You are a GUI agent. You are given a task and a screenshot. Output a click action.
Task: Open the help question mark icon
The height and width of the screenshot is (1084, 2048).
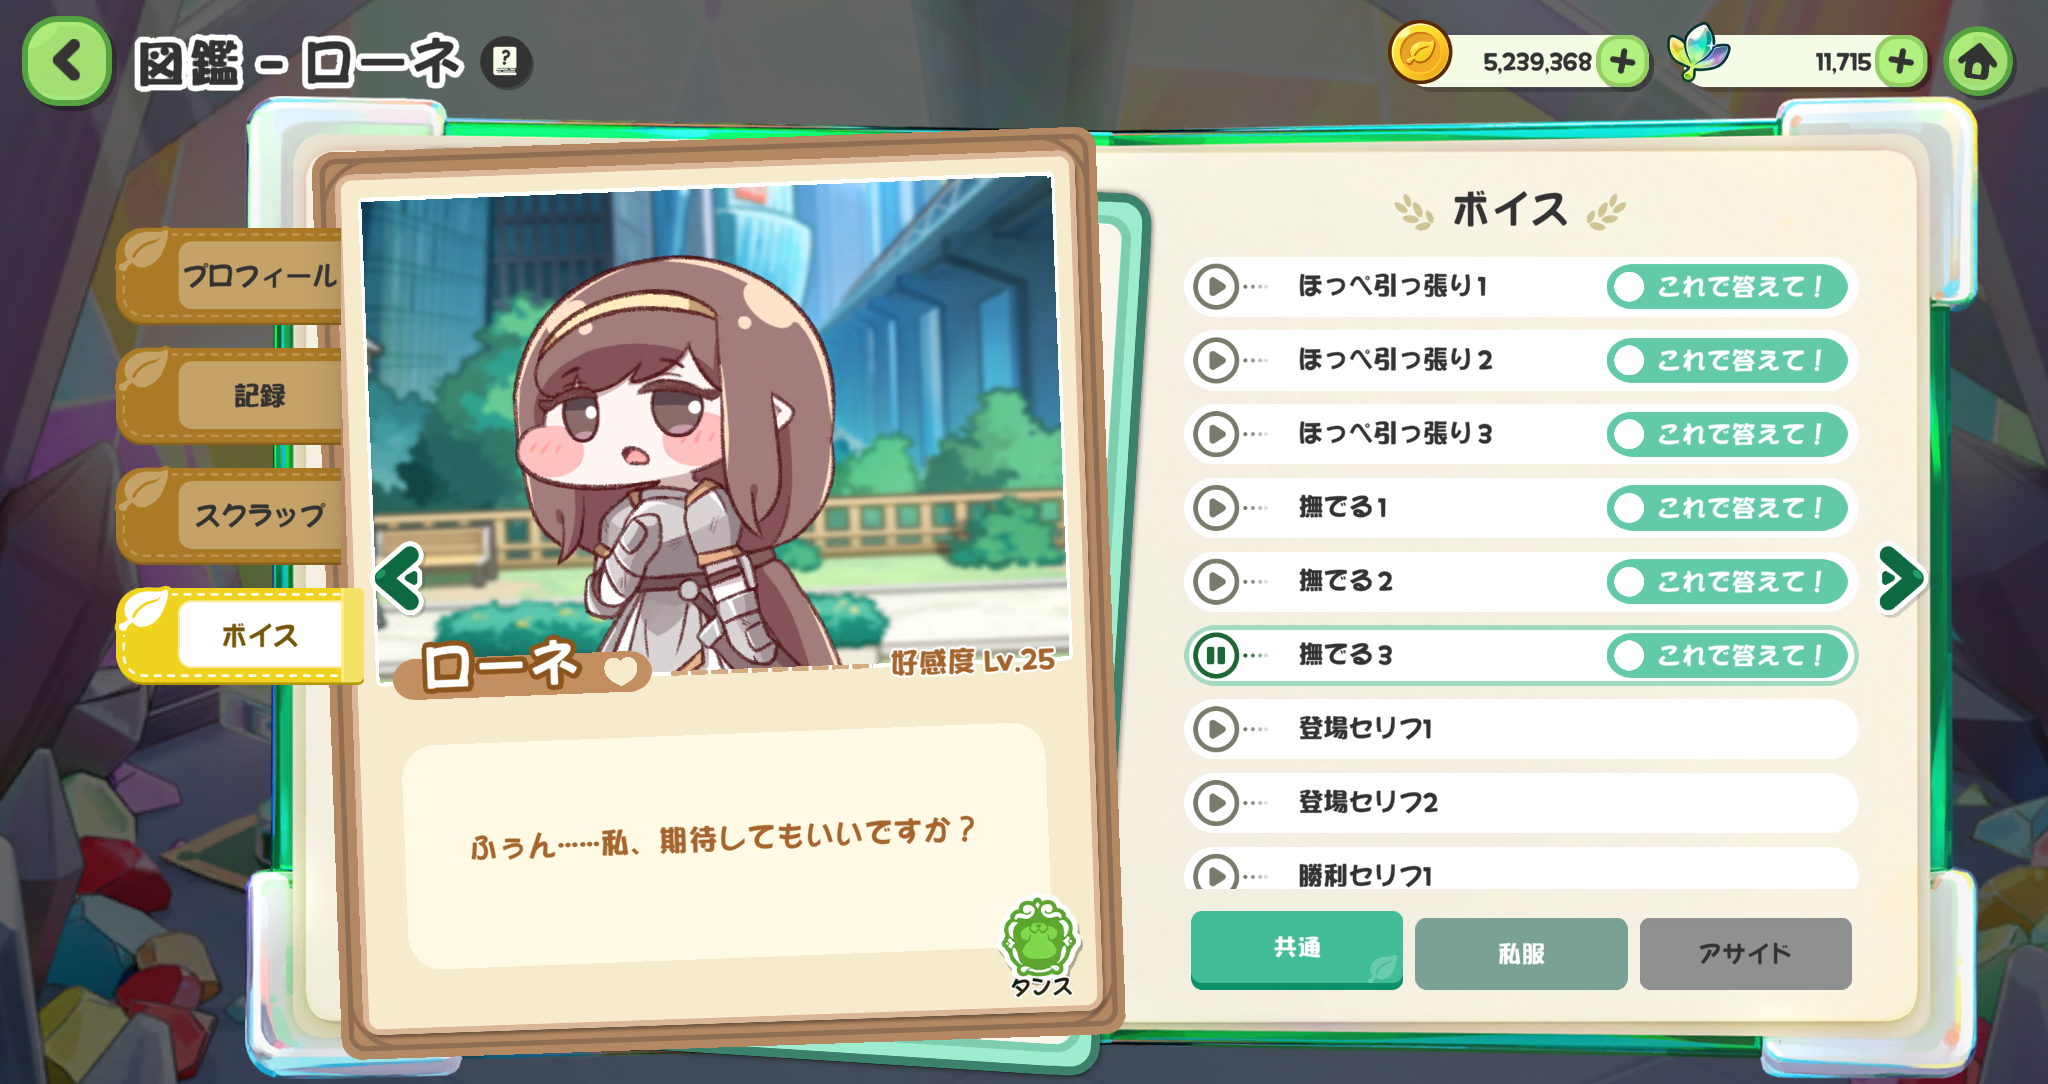point(506,61)
